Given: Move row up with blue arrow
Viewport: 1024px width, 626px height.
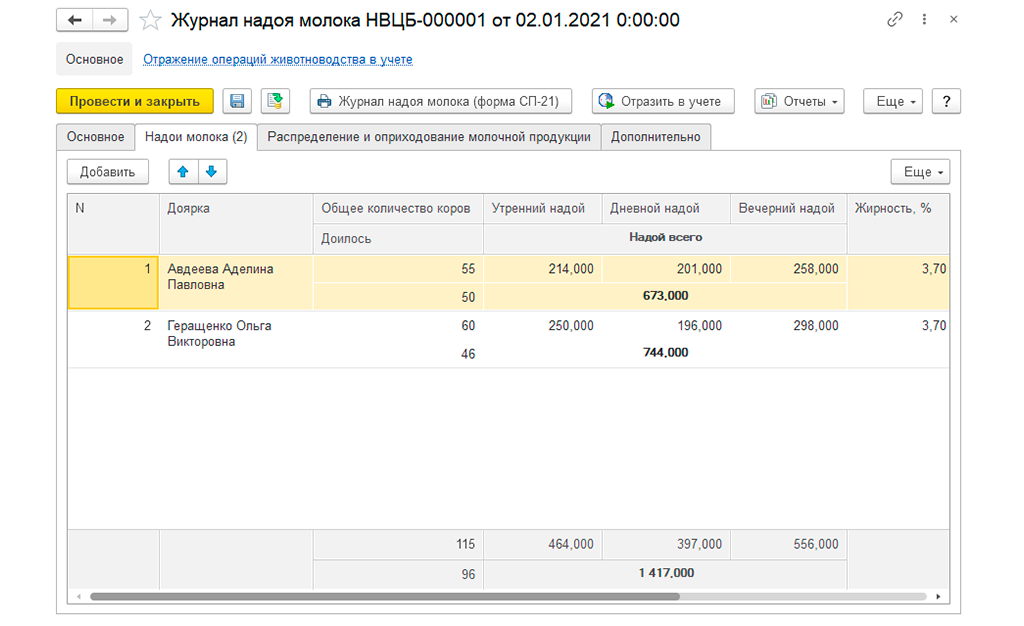Looking at the screenshot, I should 183,172.
